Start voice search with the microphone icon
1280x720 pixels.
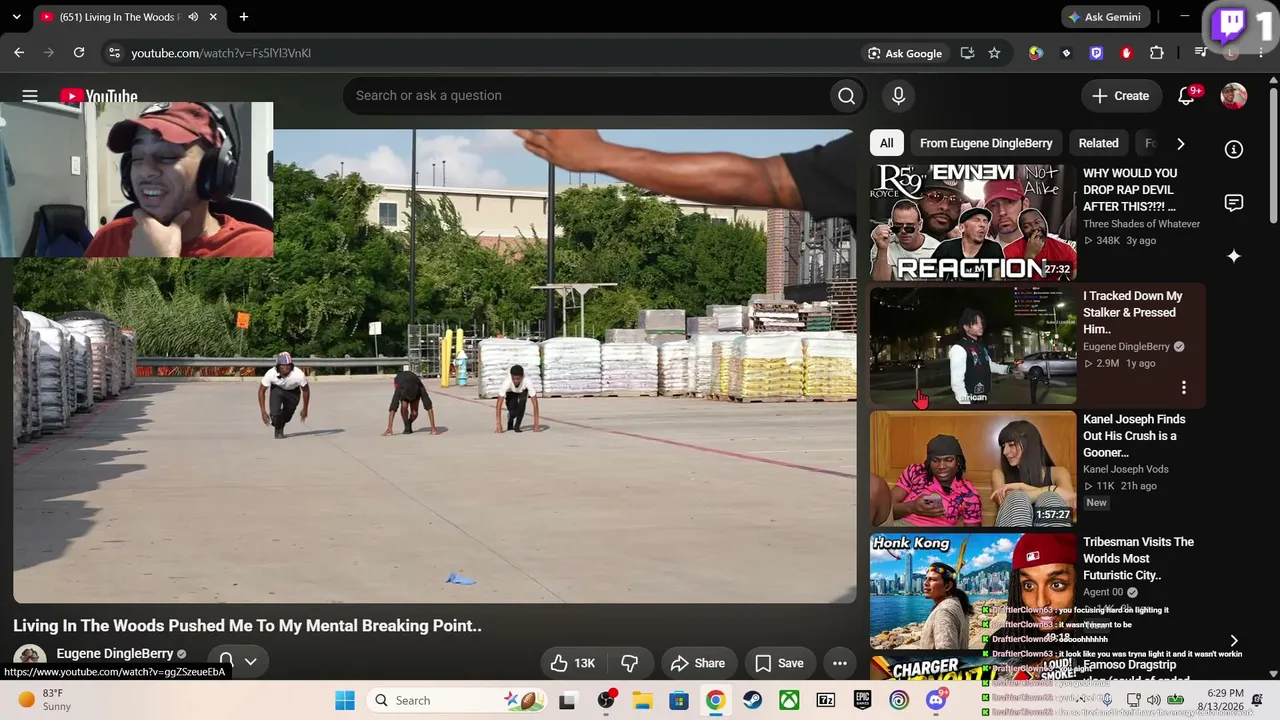(898, 96)
